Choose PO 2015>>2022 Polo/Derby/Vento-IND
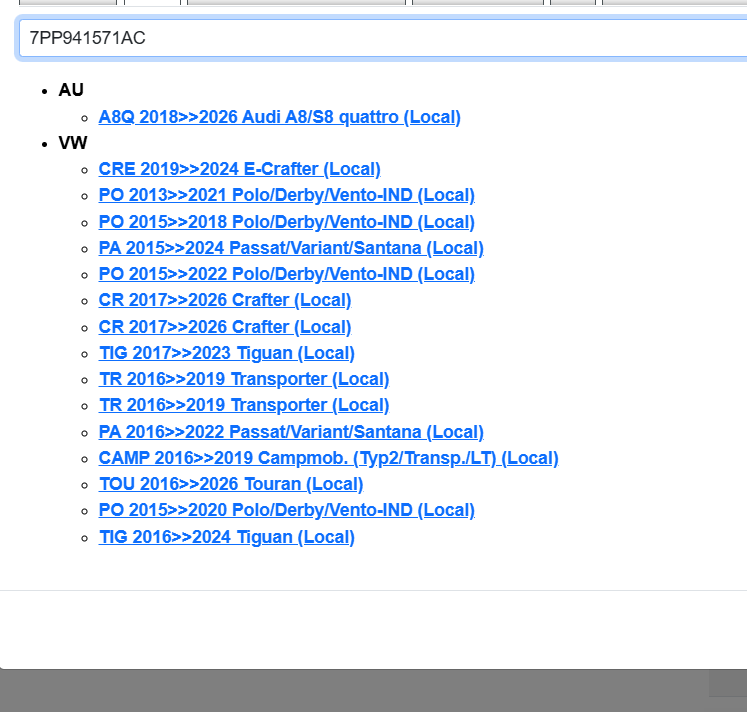The image size is (747, 712). [286, 274]
